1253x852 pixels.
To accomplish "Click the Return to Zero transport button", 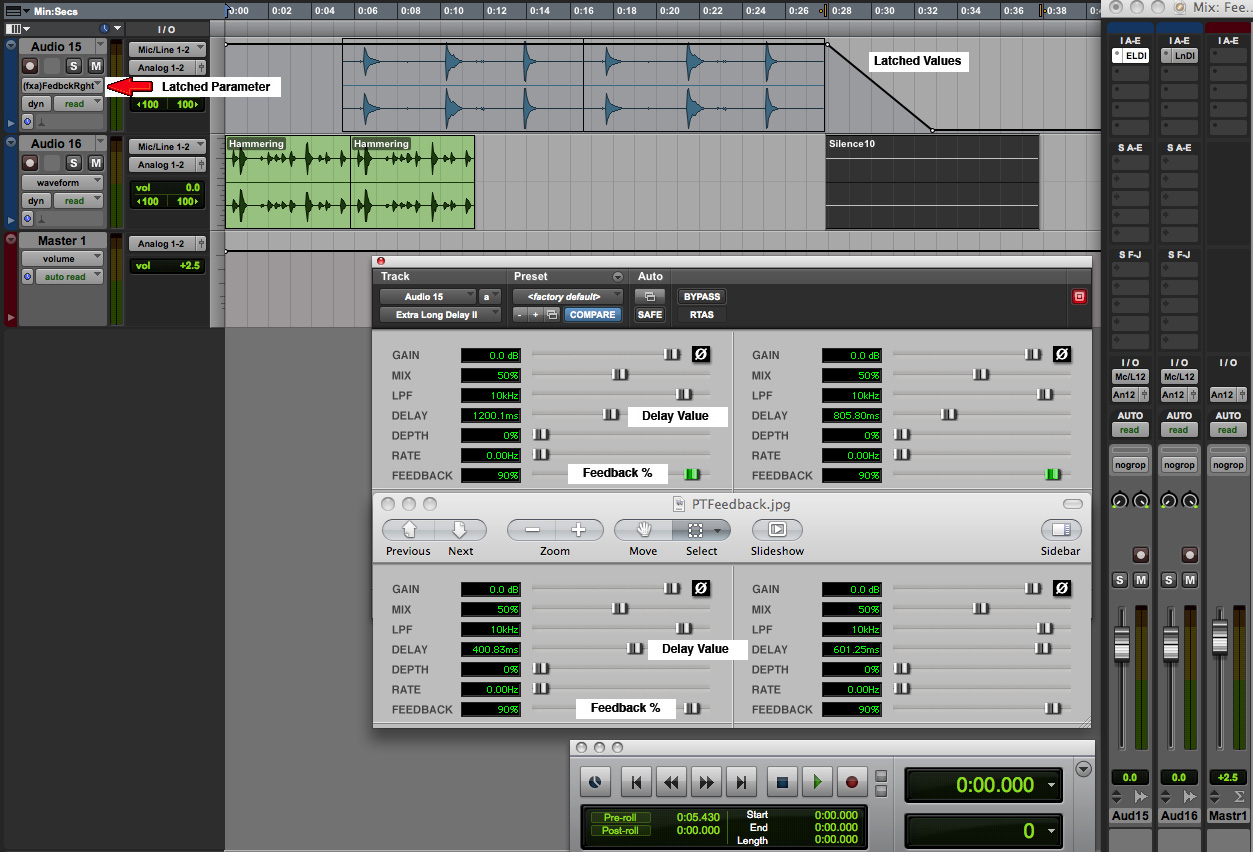I will click(636, 782).
